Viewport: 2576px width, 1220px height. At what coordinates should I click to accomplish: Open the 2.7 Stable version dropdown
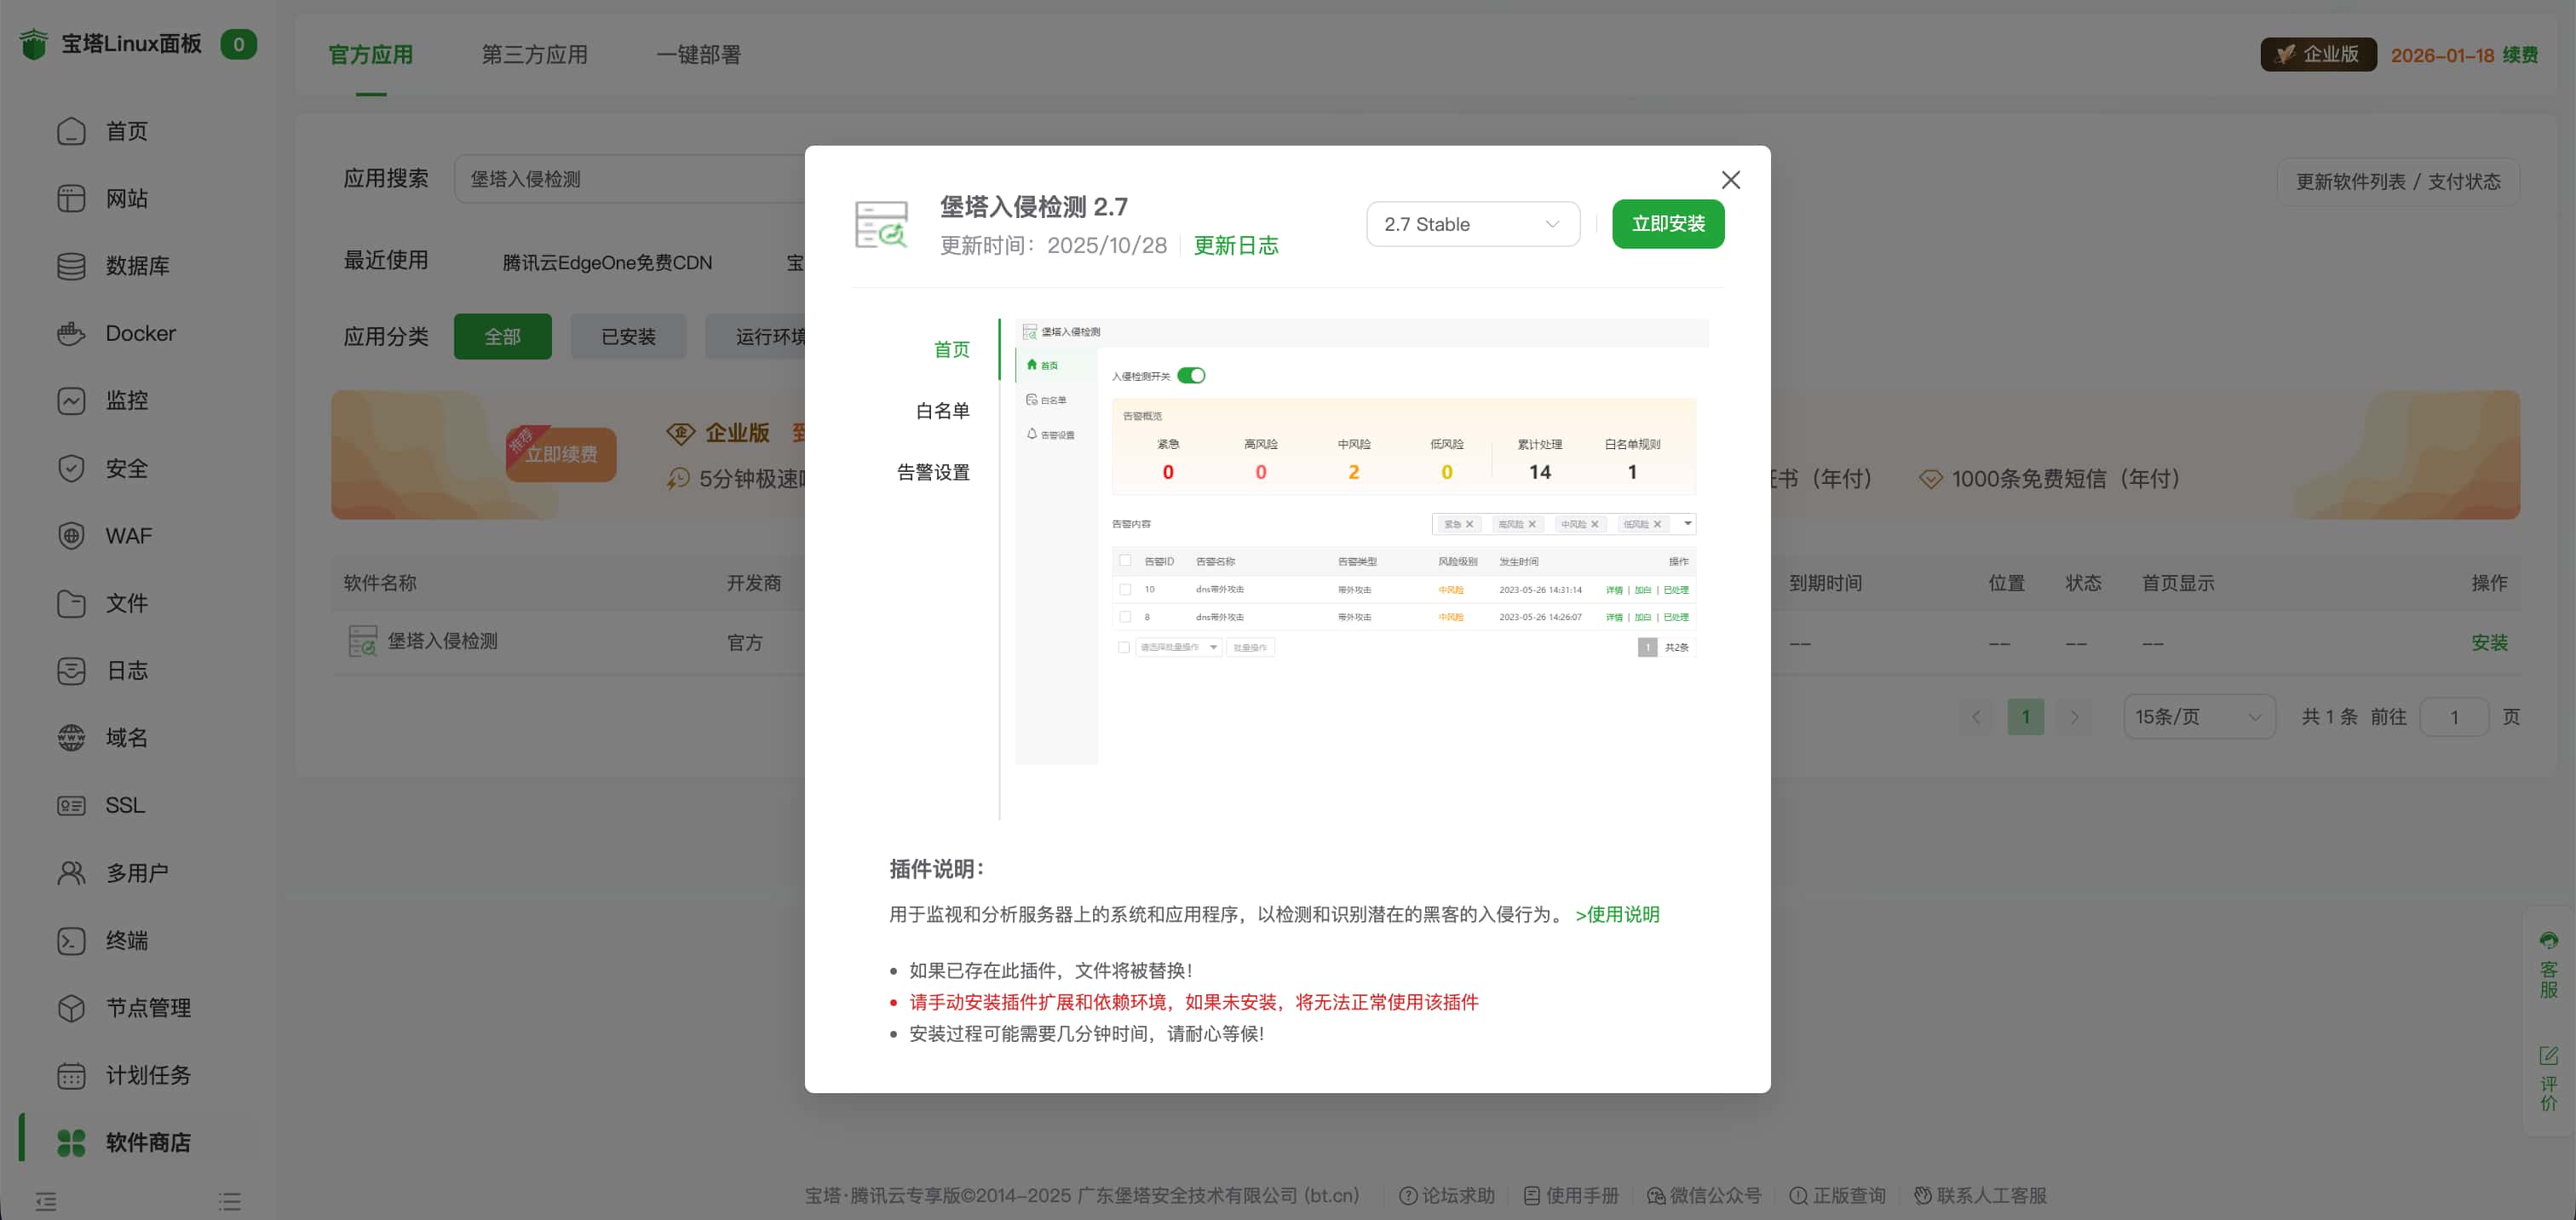point(1472,224)
